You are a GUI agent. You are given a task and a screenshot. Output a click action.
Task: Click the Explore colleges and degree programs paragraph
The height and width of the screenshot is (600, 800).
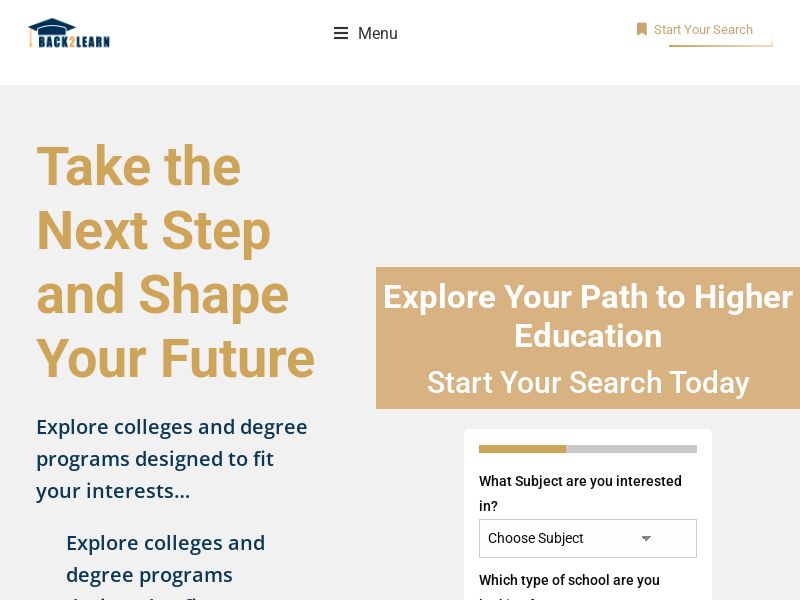click(x=171, y=458)
